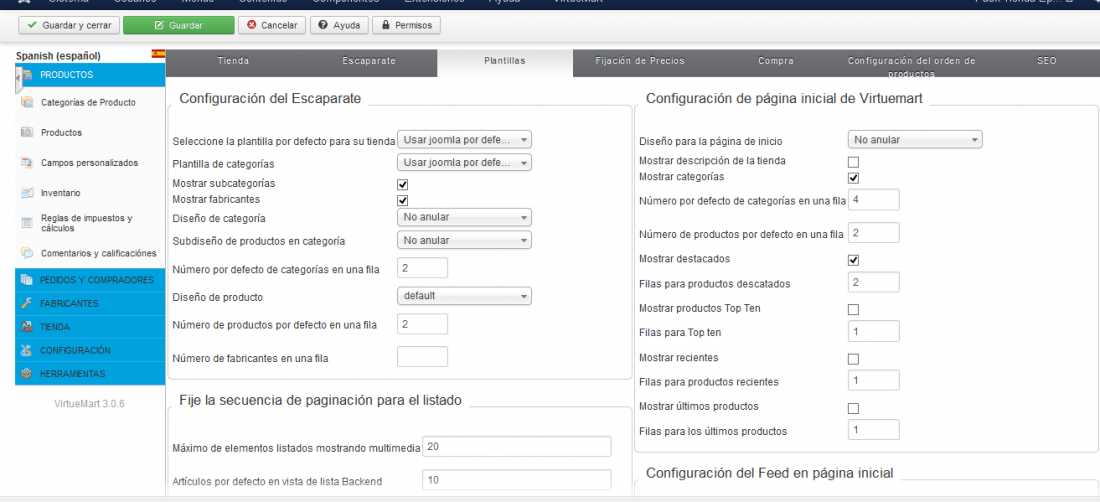Click the Inventario chart icon
This screenshot has height=502, width=1100.
(27, 192)
